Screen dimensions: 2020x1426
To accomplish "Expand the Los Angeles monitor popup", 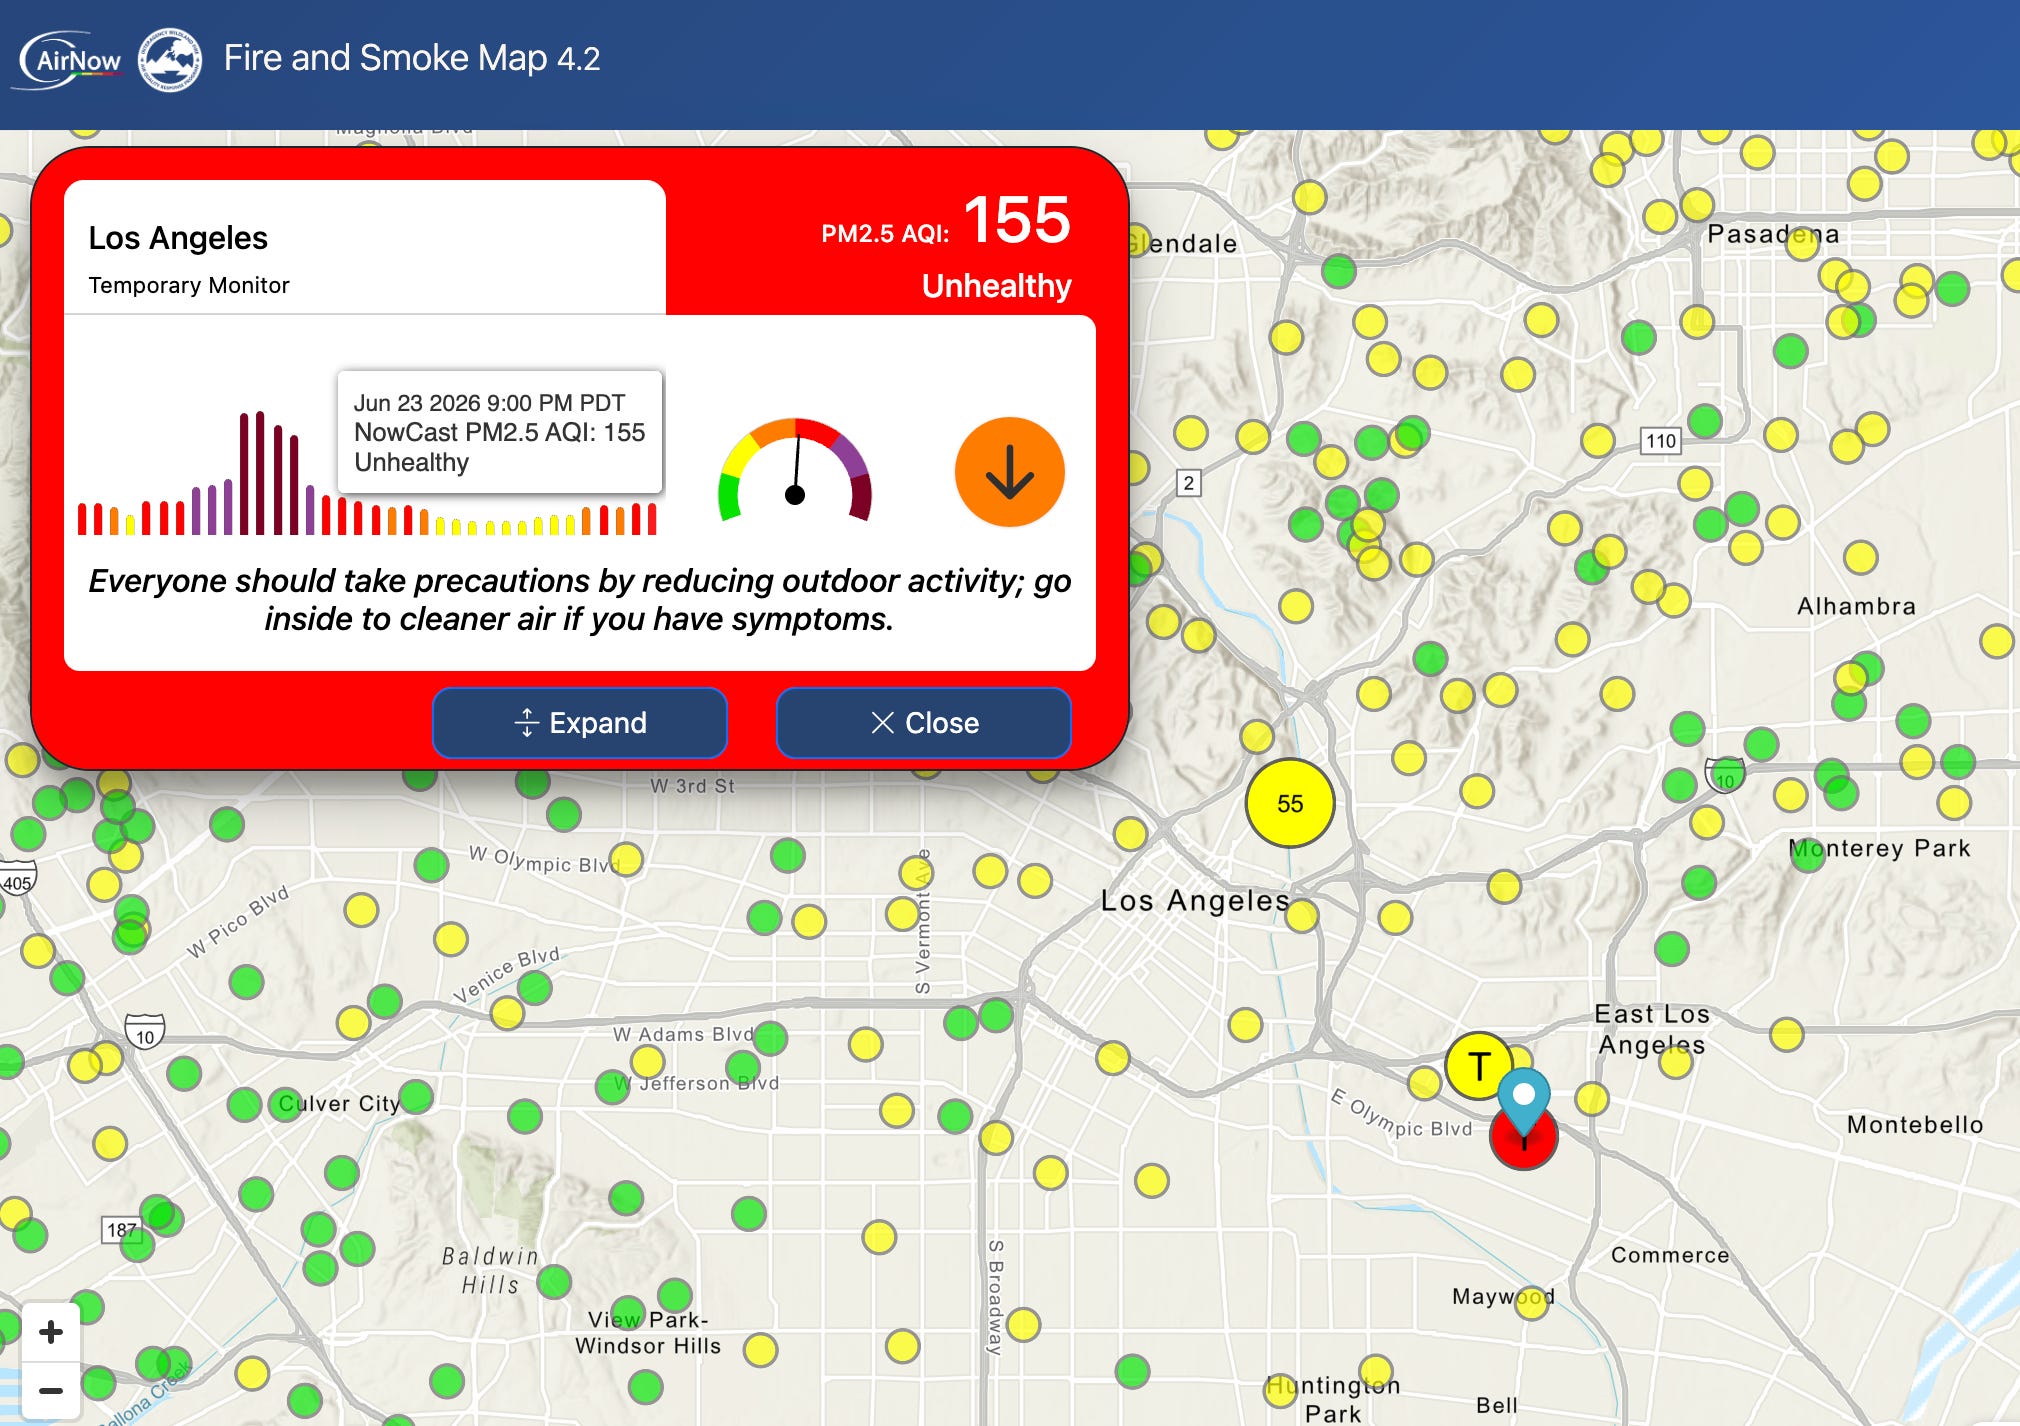I will point(580,722).
